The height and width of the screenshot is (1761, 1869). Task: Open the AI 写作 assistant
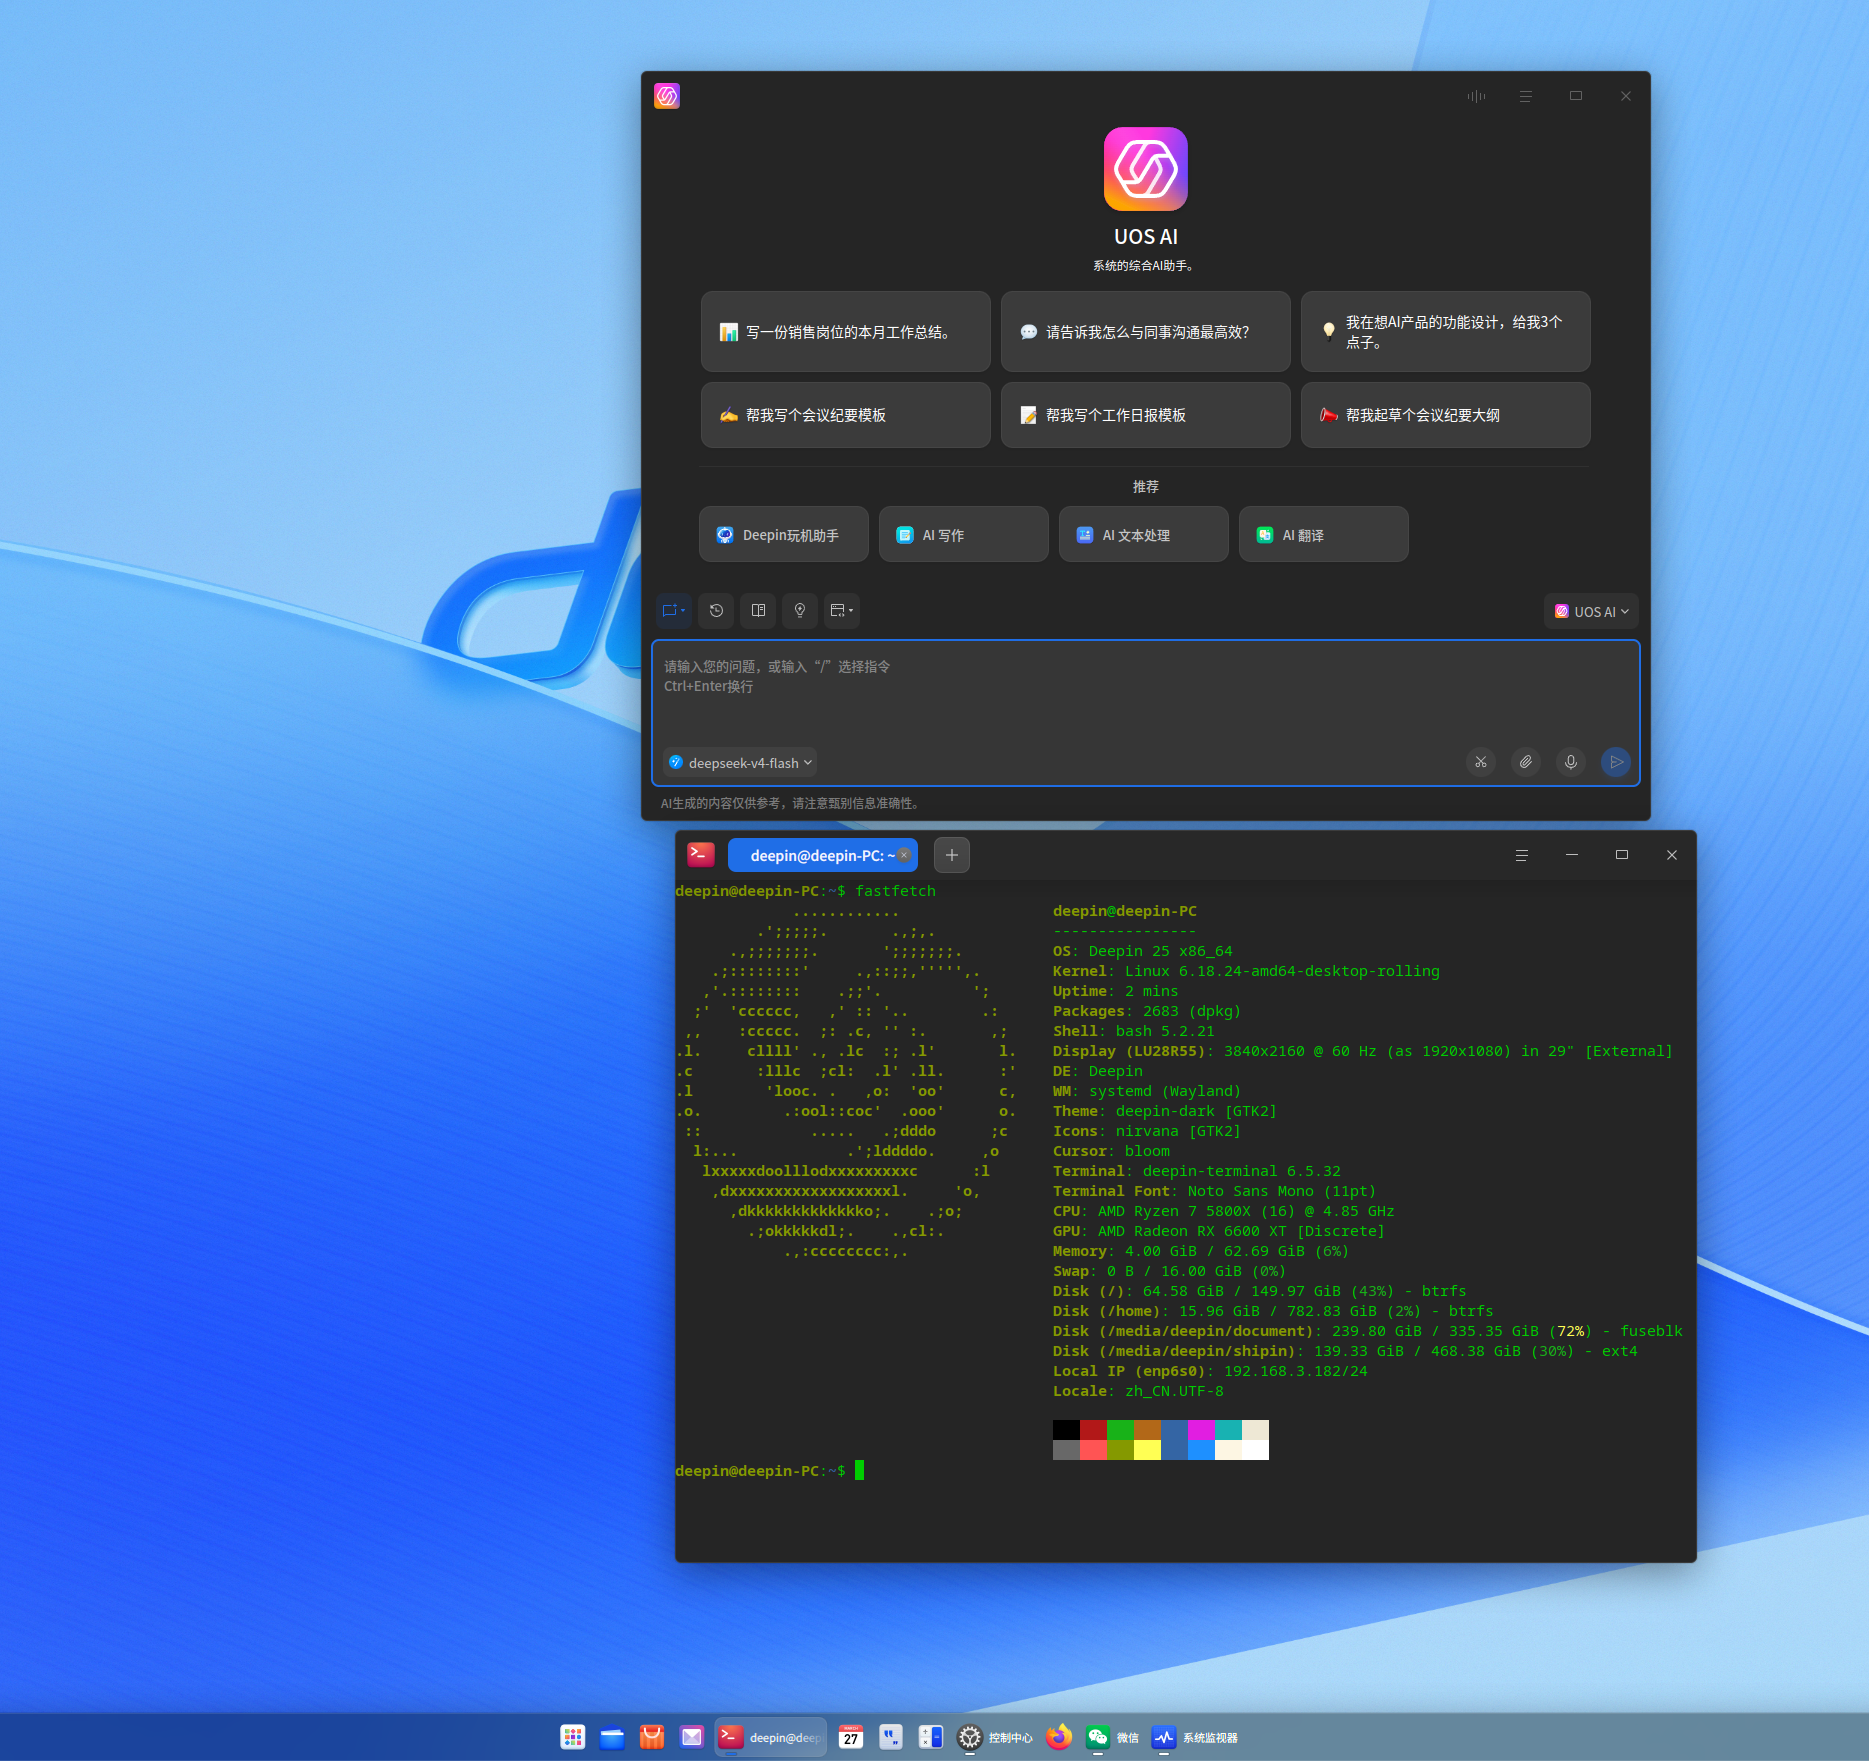point(964,535)
